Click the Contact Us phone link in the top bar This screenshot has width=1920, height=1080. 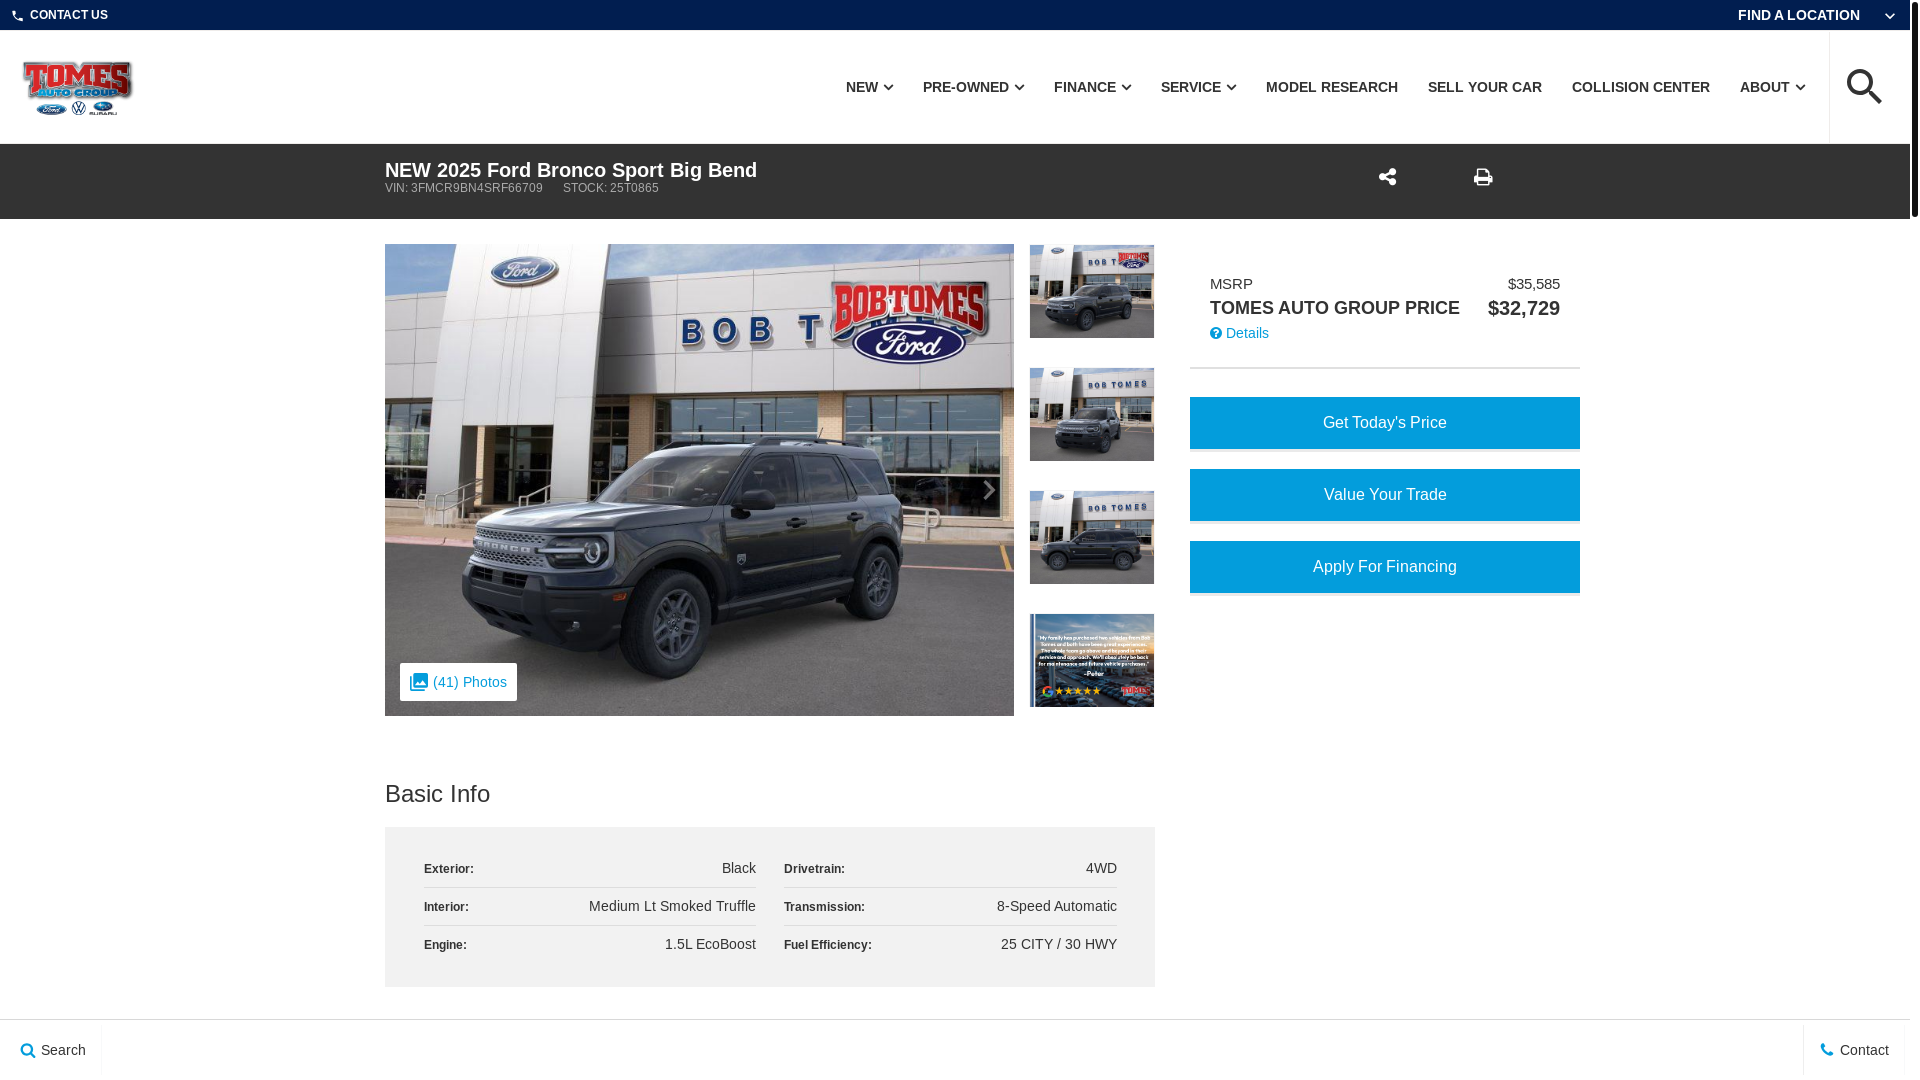60,15
